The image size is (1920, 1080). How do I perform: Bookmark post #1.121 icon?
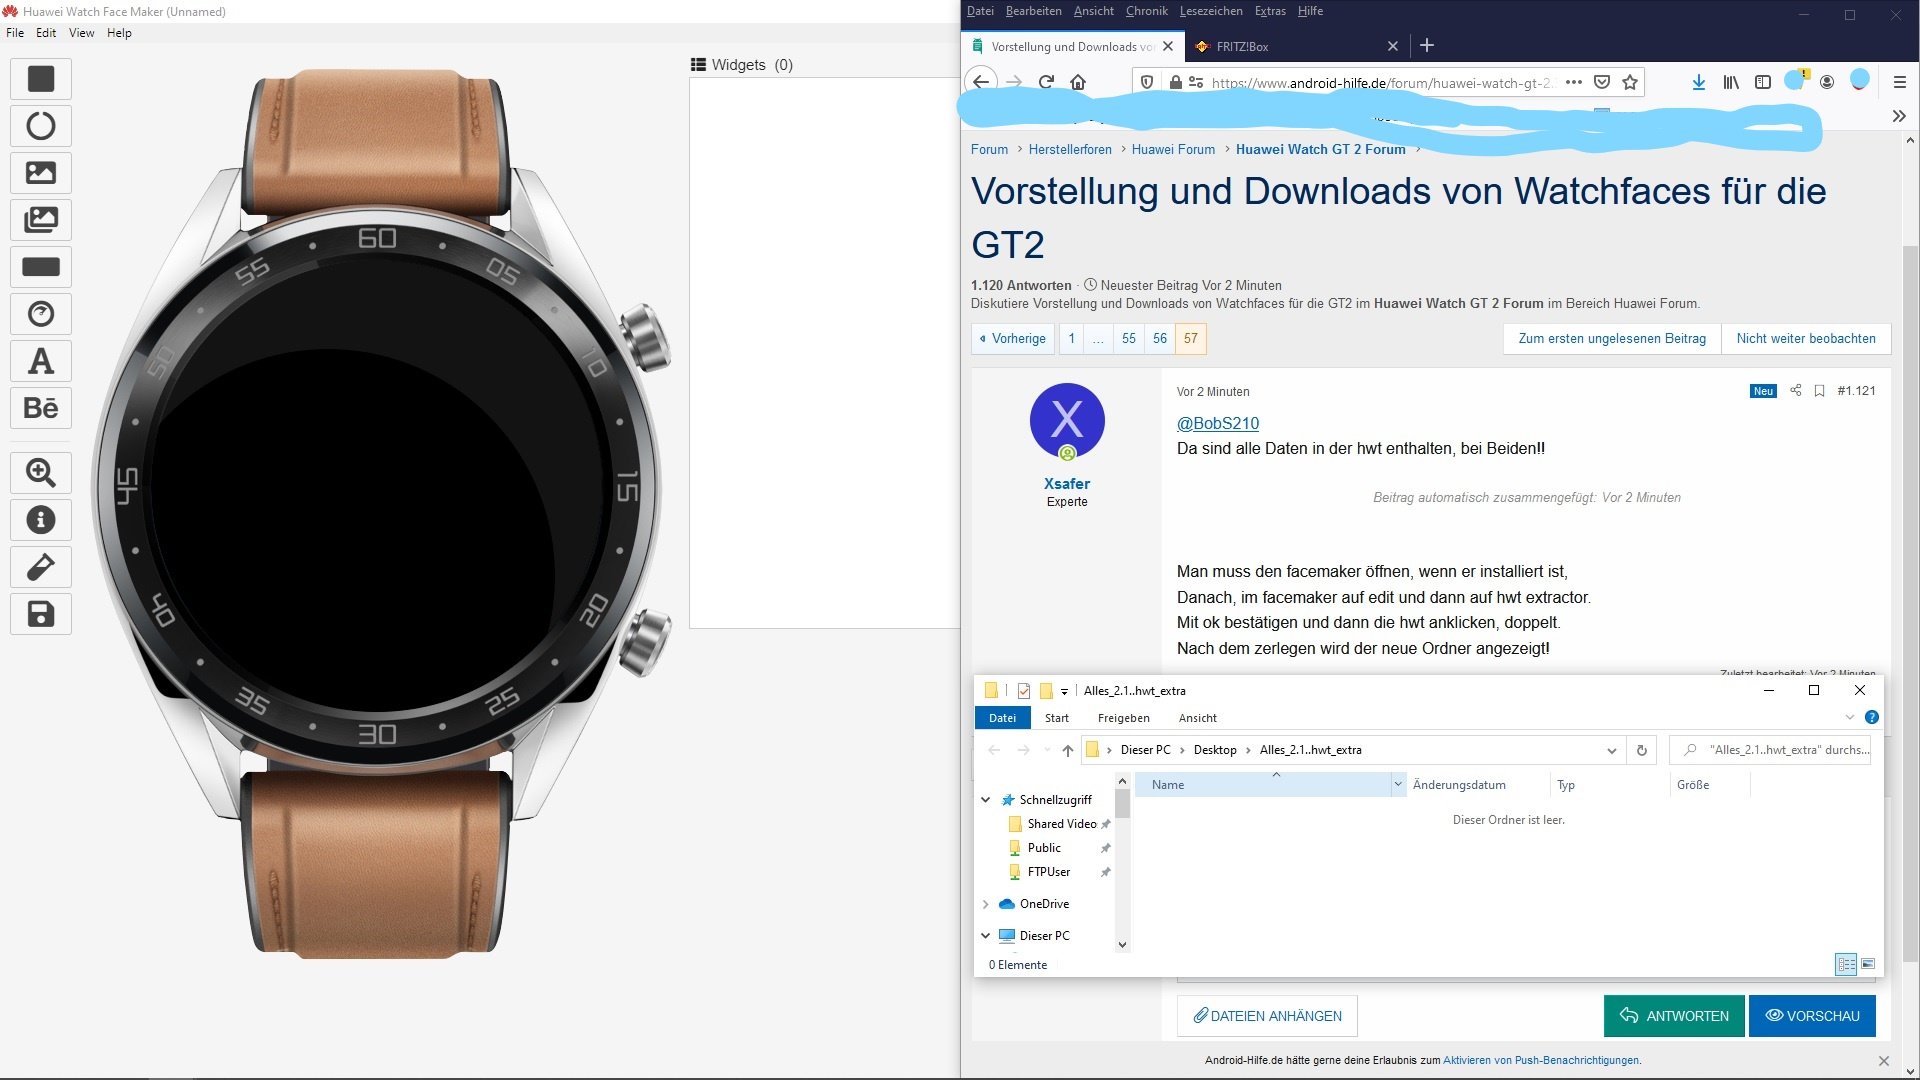pyautogui.click(x=1819, y=391)
